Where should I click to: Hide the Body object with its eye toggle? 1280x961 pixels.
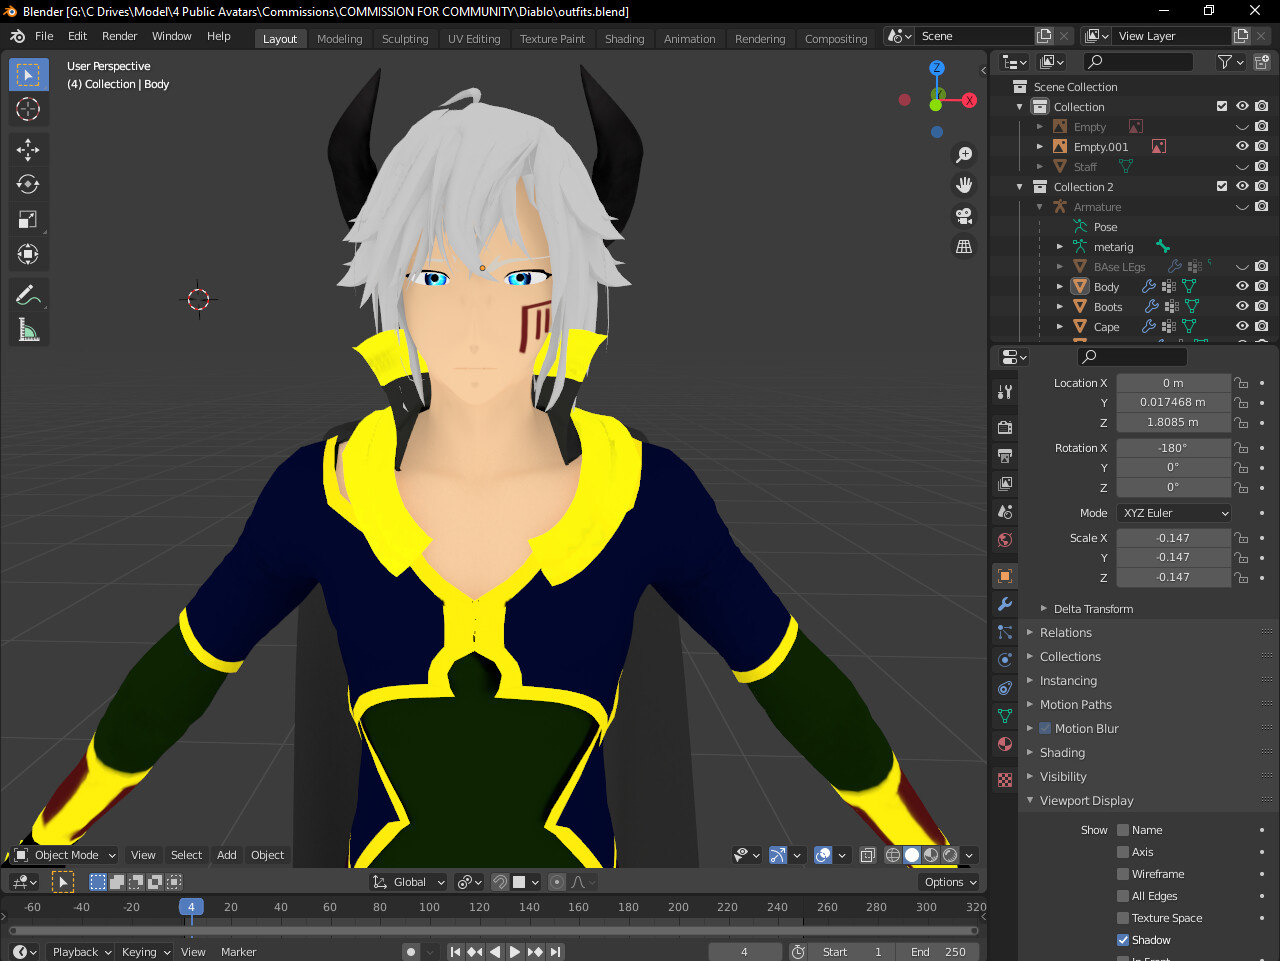tap(1240, 286)
